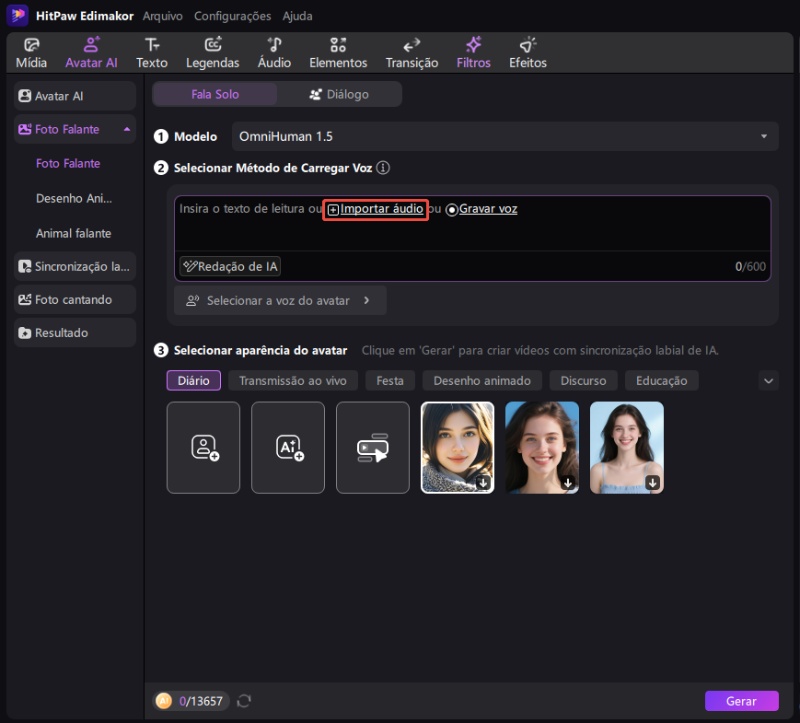Switch to Diálogo mode

click(339, 94)
